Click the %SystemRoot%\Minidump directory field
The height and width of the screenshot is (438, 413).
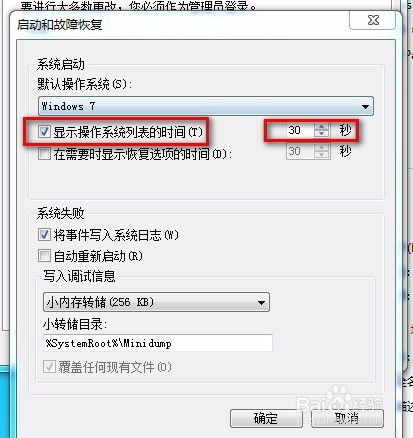click(158, 343)
